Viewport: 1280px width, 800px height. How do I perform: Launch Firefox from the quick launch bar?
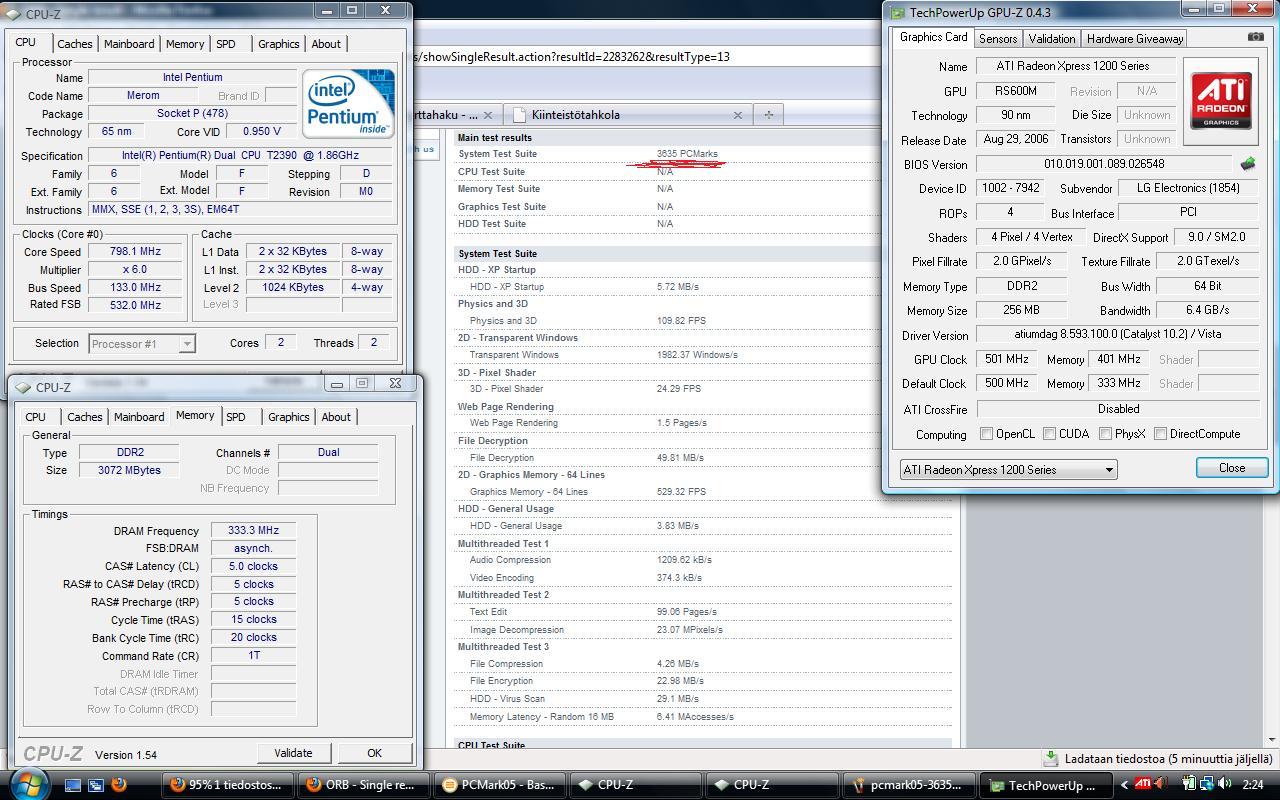click(119, 785)
